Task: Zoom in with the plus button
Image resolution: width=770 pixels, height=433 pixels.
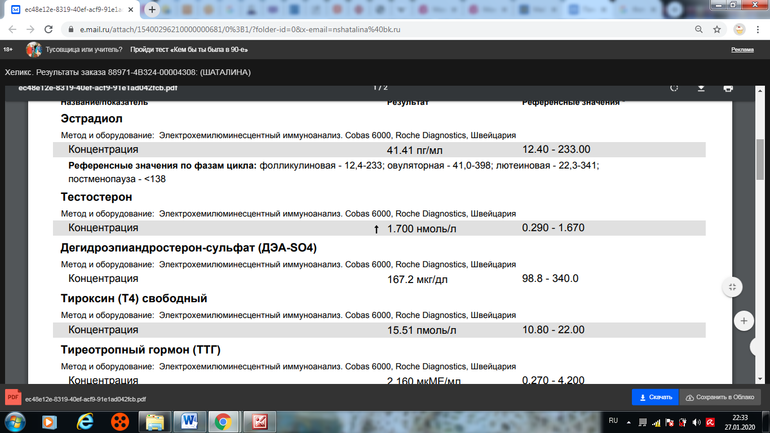Action: coord(743,321)
